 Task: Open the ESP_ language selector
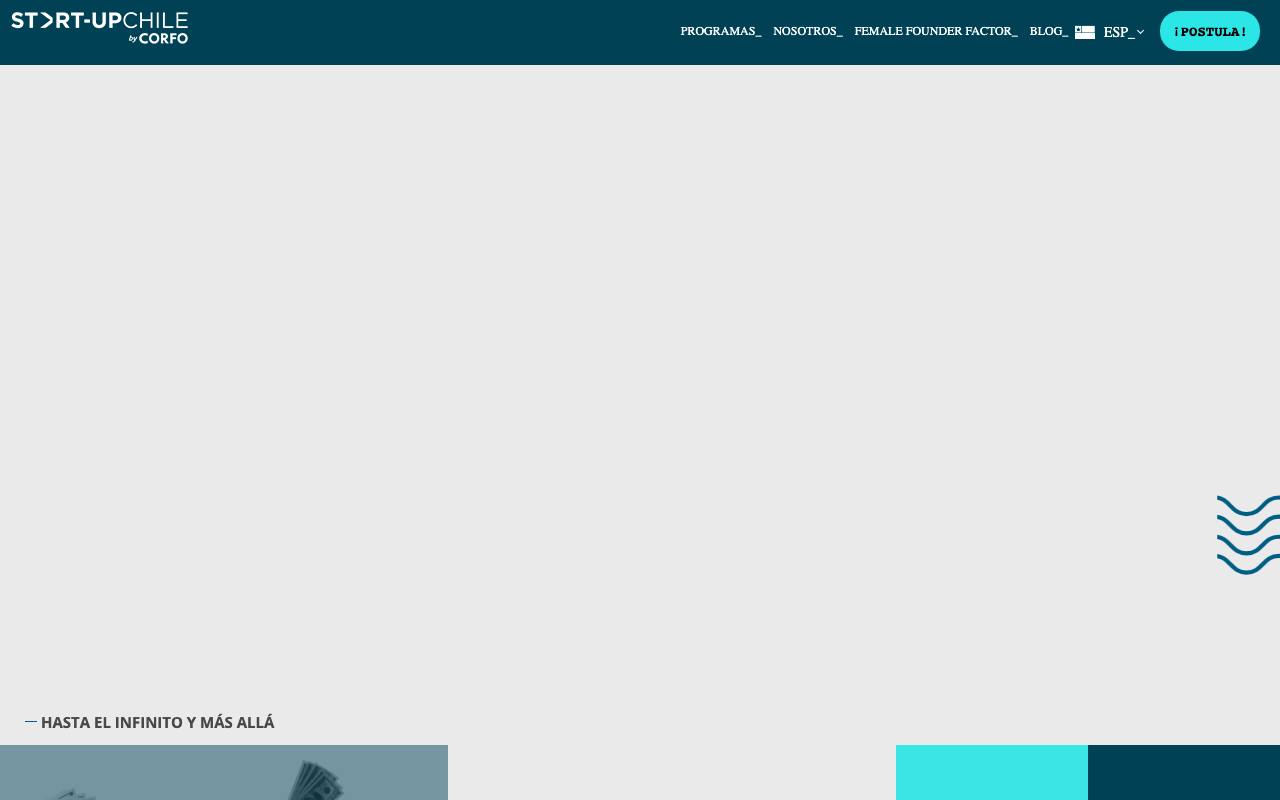point(1118,32)
